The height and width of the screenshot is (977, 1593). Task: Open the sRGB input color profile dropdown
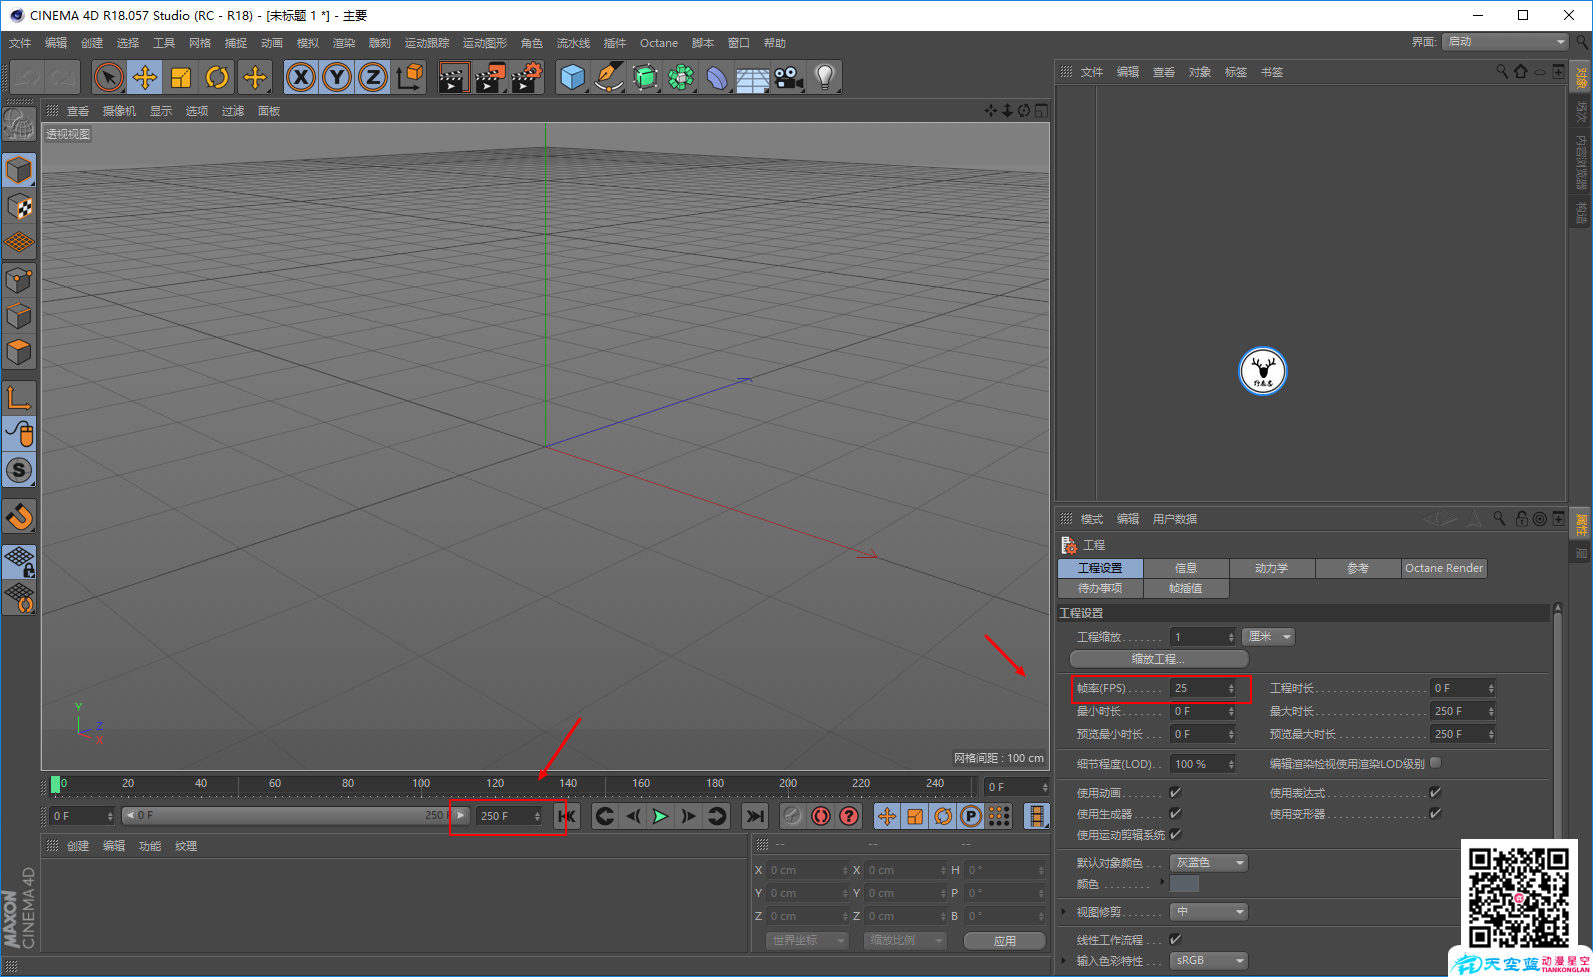point(1209,961)
